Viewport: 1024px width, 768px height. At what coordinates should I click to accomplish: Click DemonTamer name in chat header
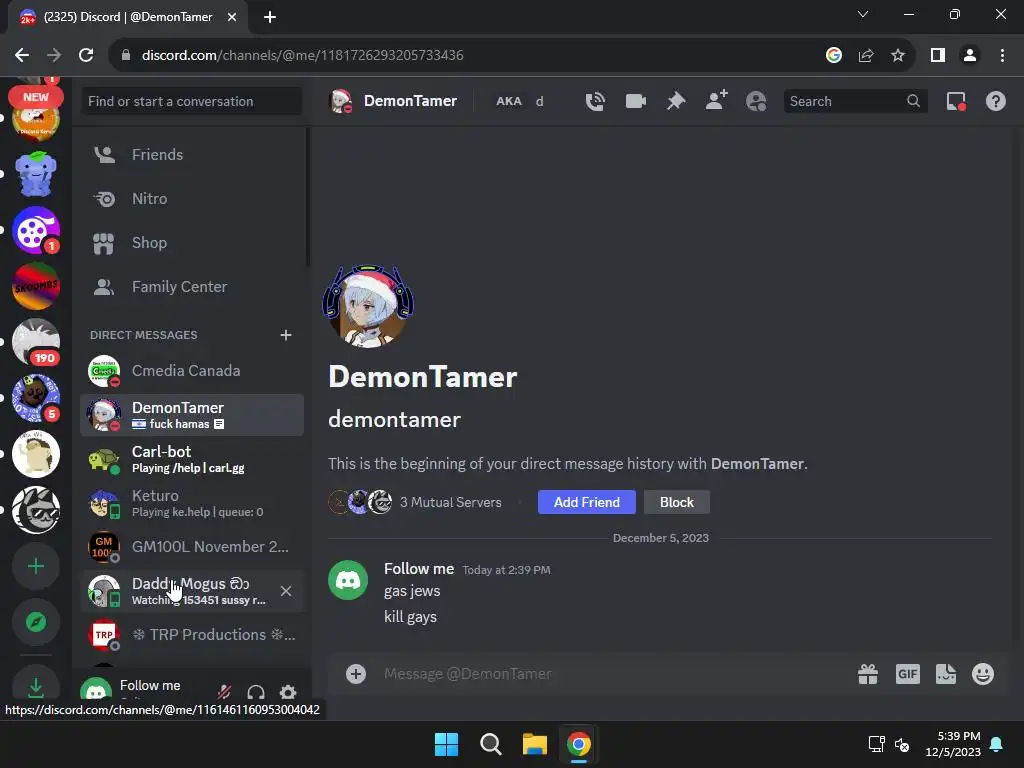tap(410, 101)
